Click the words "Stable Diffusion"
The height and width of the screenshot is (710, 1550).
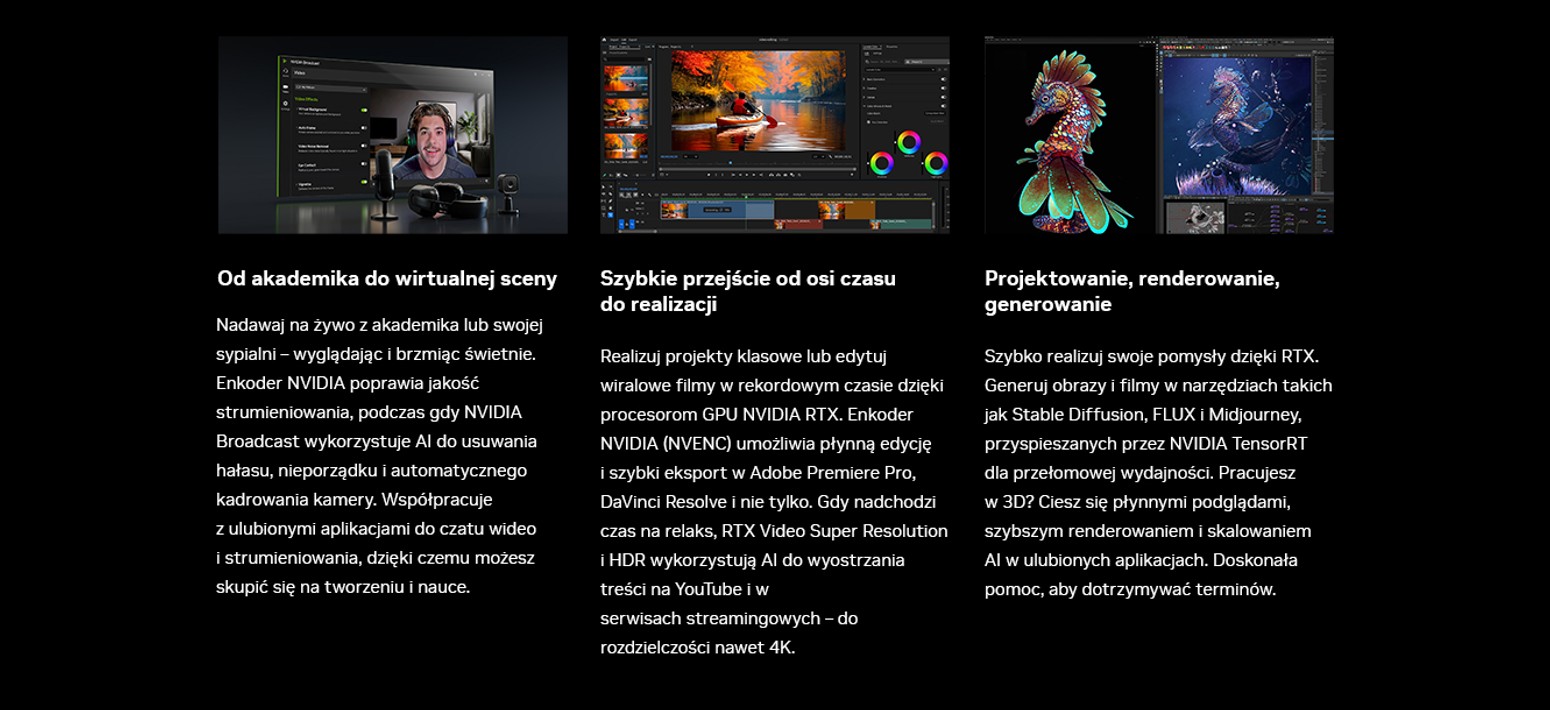(1078, 414)
